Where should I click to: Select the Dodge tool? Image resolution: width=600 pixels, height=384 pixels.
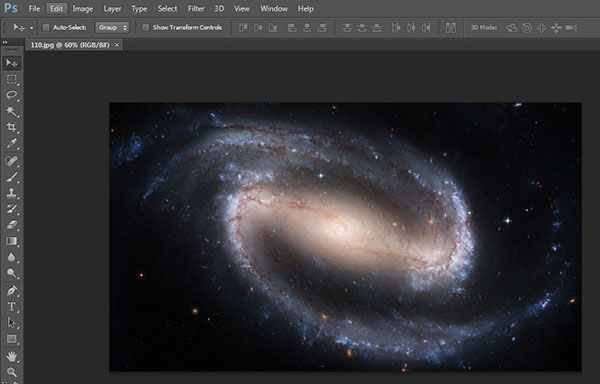[x=11, y=273]
